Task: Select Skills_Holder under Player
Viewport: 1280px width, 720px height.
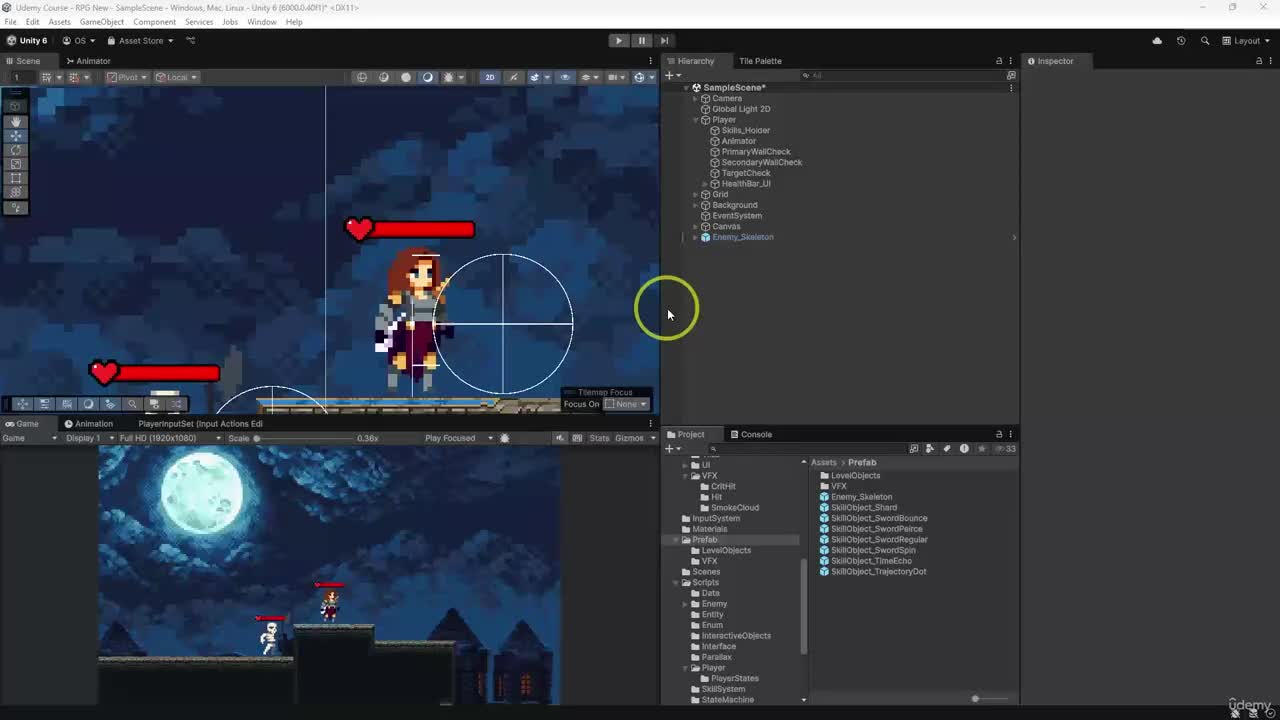Action: click(x=745, y=131)
